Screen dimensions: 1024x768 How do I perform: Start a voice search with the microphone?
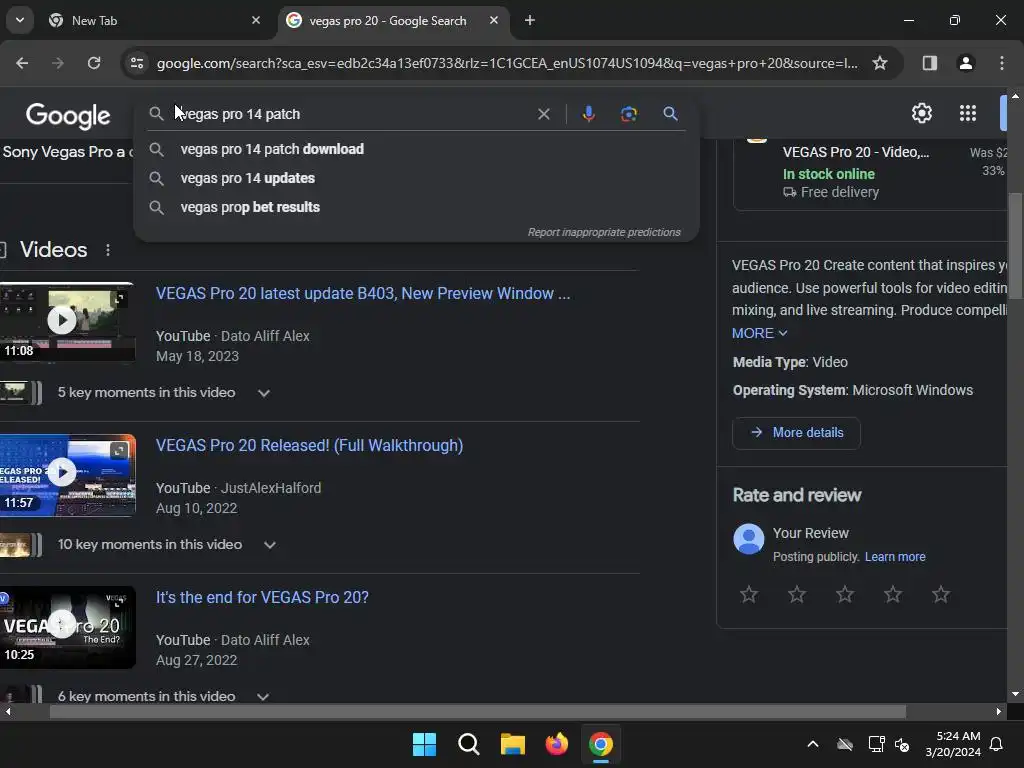[588, 114]
